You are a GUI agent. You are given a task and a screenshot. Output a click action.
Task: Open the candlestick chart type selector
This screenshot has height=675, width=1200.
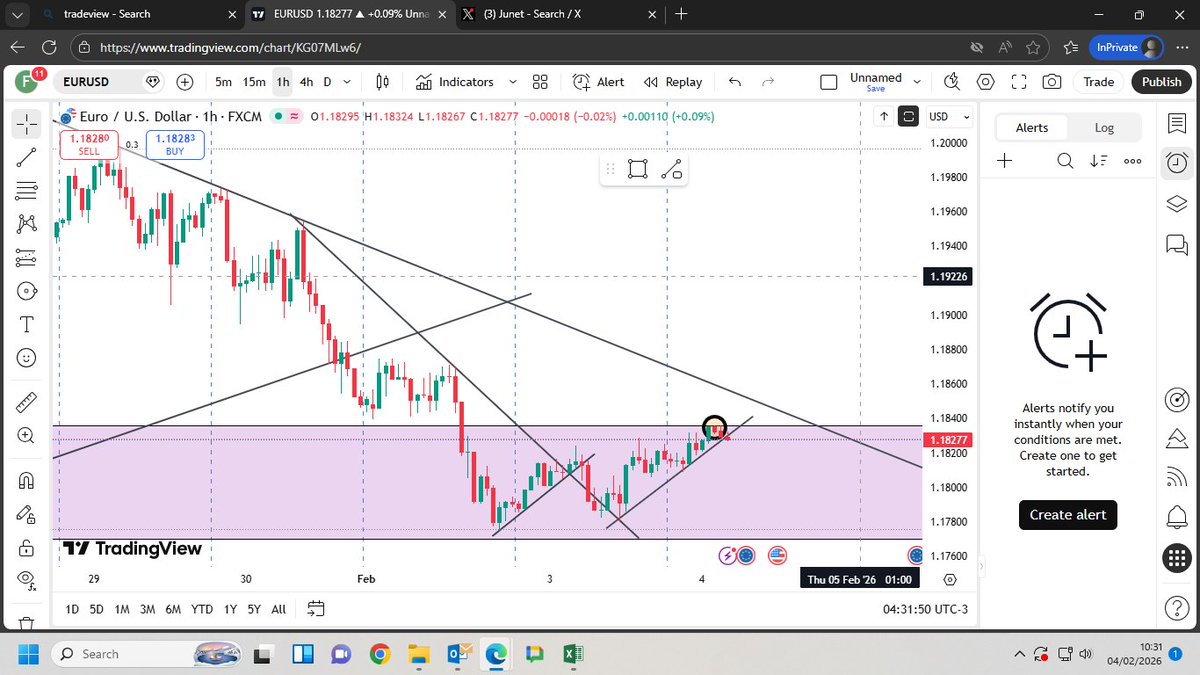(381, 82)
